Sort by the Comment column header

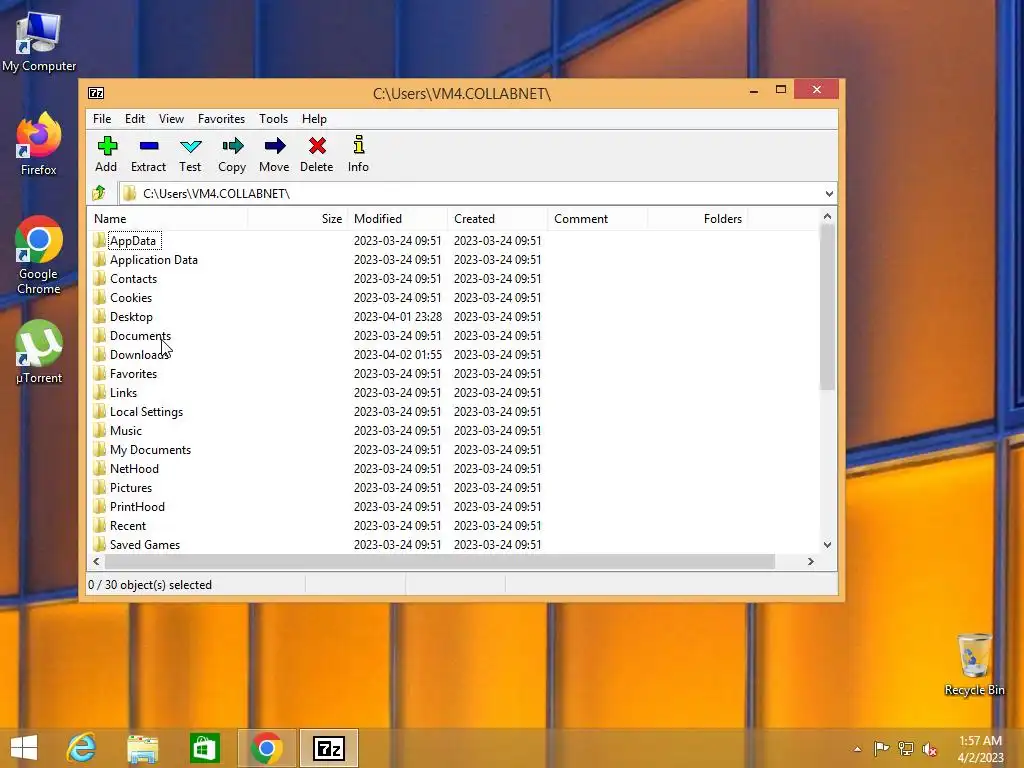click(x=598, y=219)
